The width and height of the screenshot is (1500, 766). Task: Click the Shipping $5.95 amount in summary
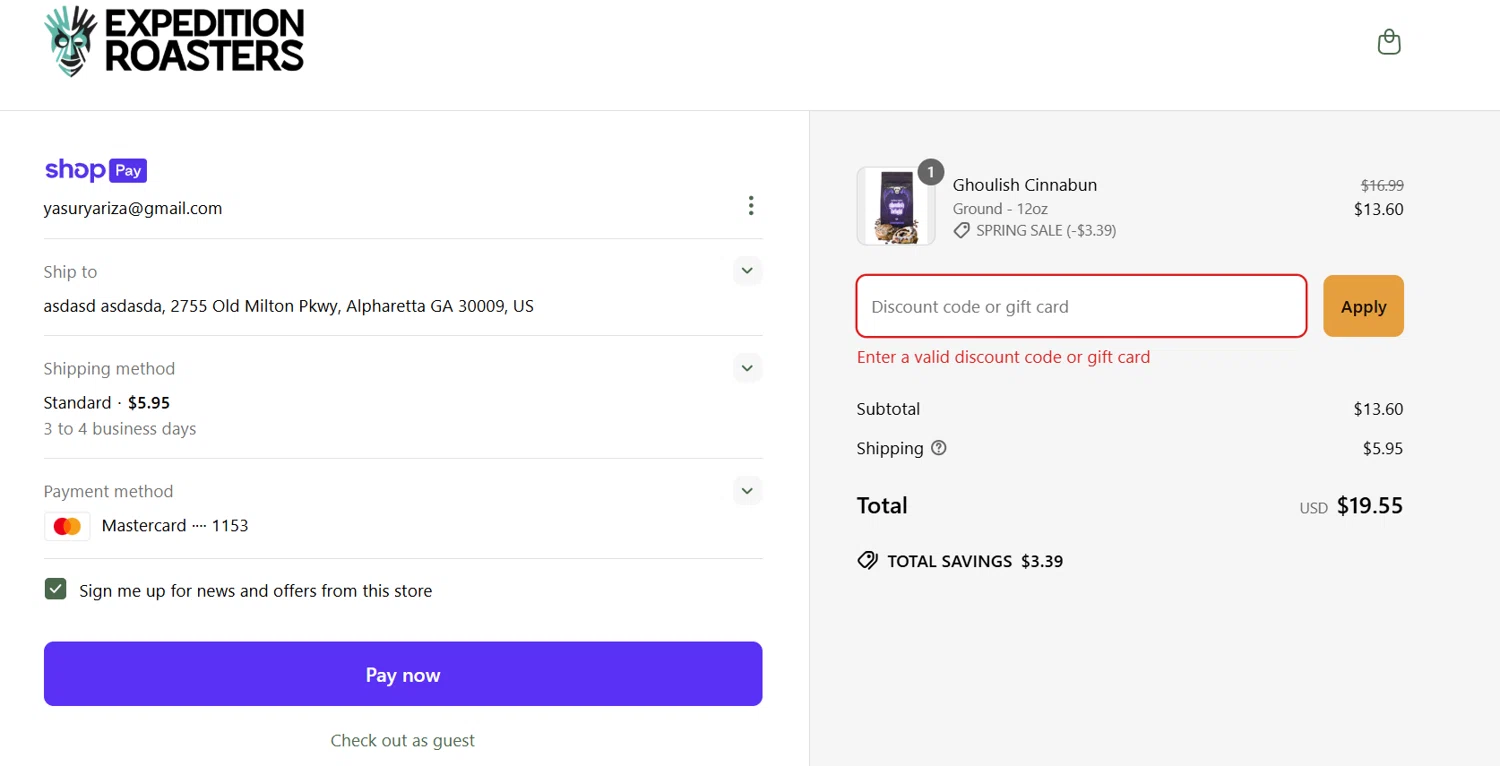[x=1383, y=449]
